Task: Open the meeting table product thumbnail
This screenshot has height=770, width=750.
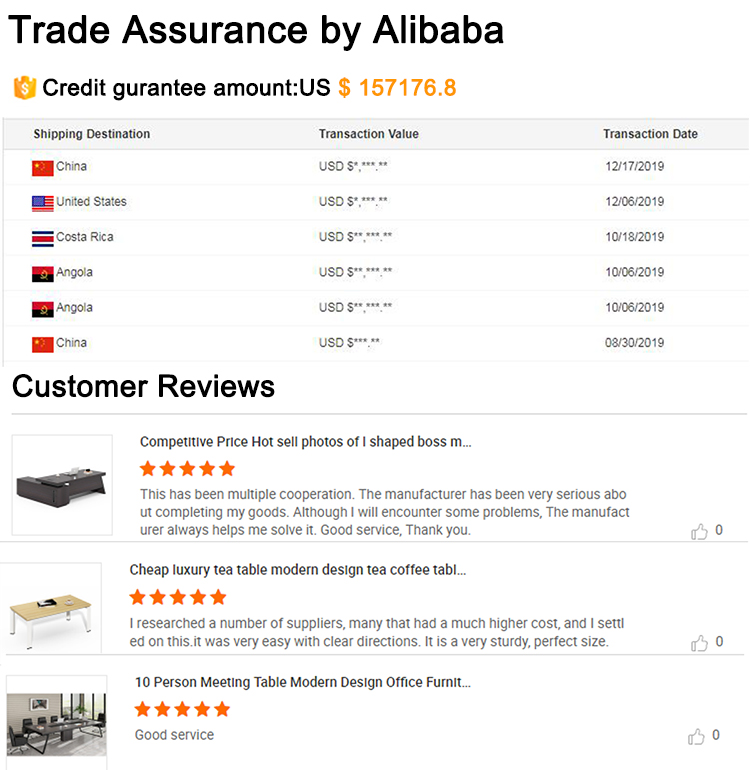Action: (56, 720)
